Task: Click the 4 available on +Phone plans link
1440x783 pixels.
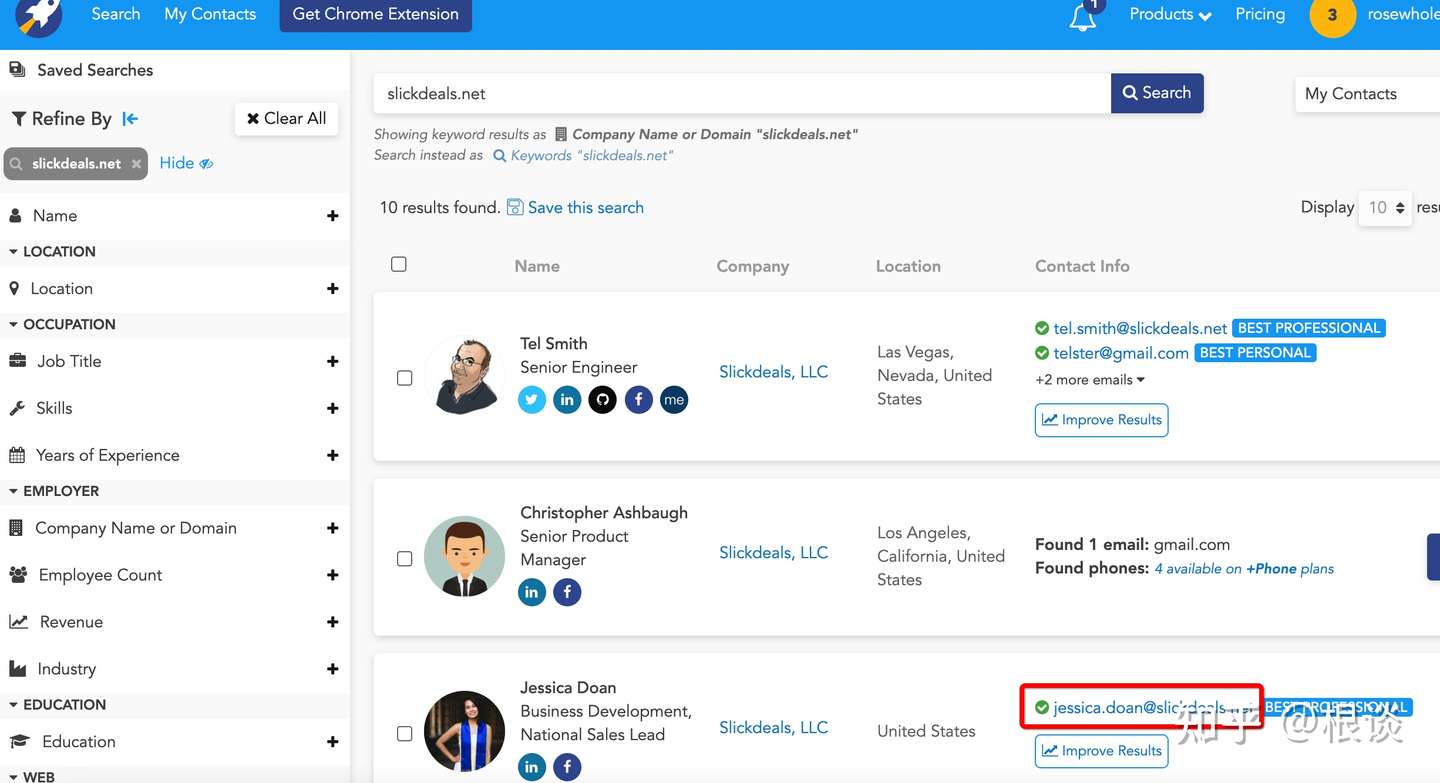Action: point(1244,569)
